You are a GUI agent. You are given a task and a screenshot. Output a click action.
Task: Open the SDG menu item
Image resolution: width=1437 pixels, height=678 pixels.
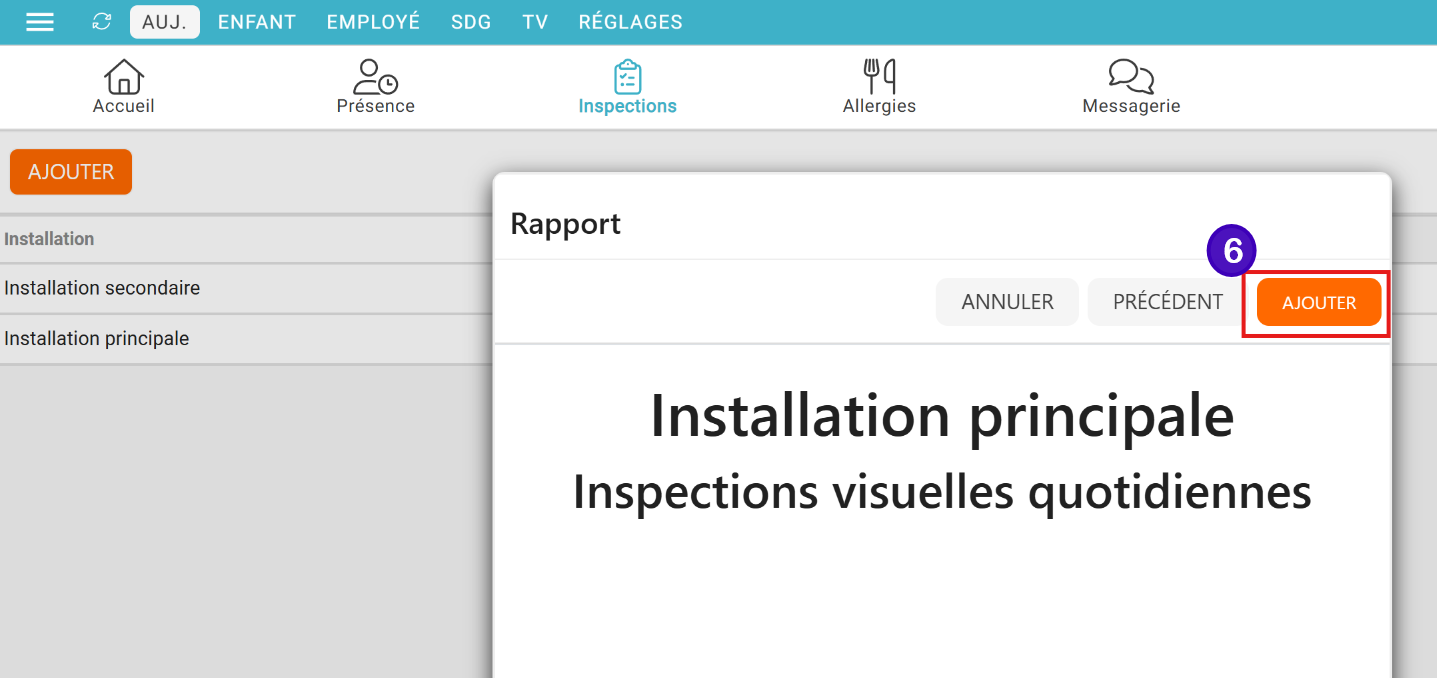471,22
